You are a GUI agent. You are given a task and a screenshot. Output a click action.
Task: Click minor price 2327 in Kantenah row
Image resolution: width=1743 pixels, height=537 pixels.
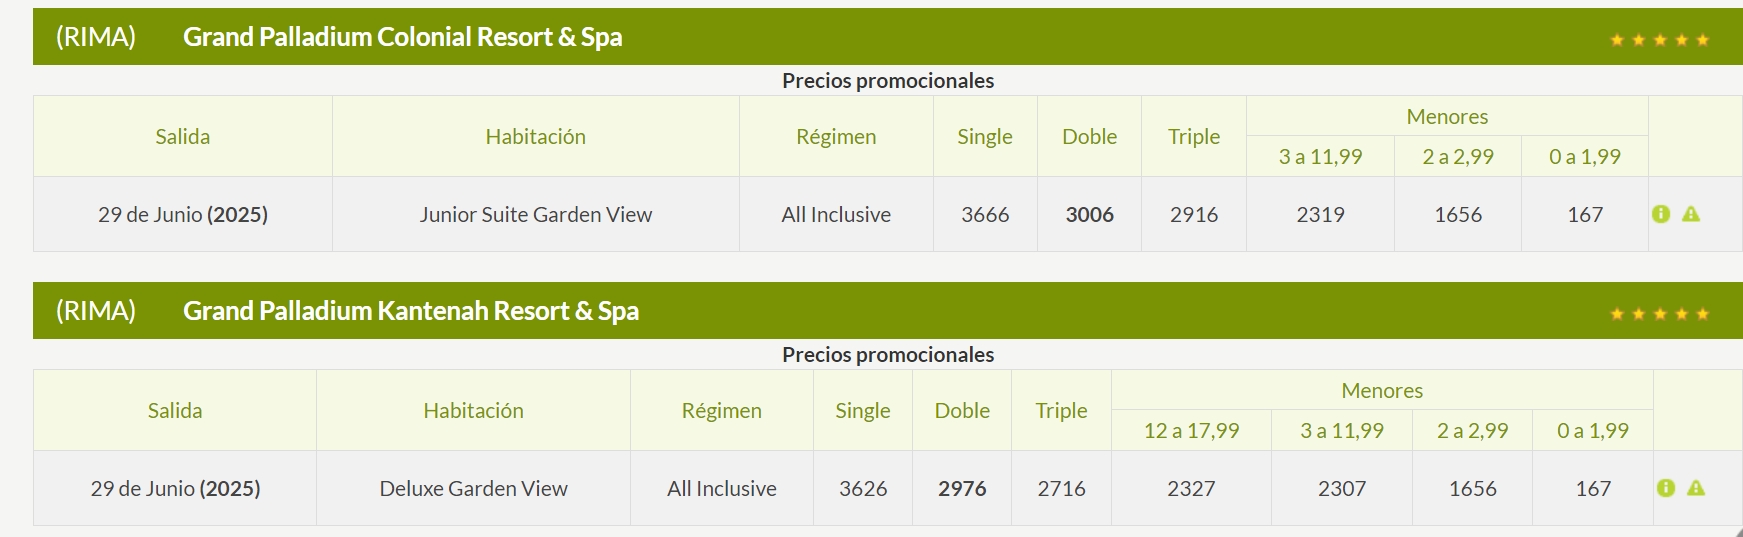1191,488
